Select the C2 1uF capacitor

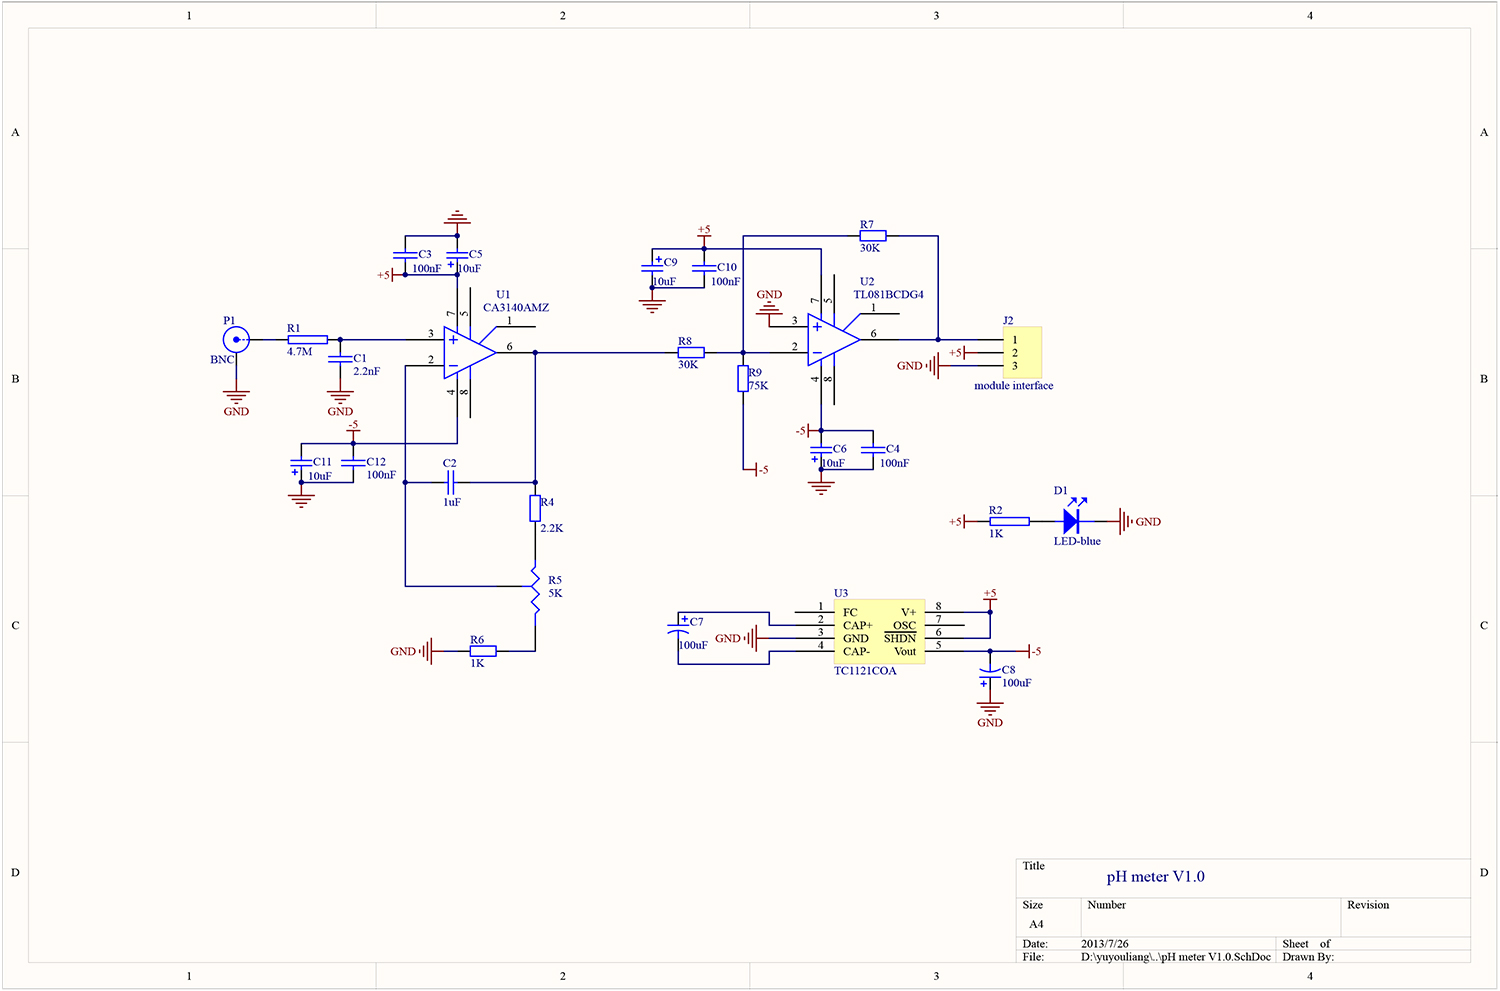point(453,482)
